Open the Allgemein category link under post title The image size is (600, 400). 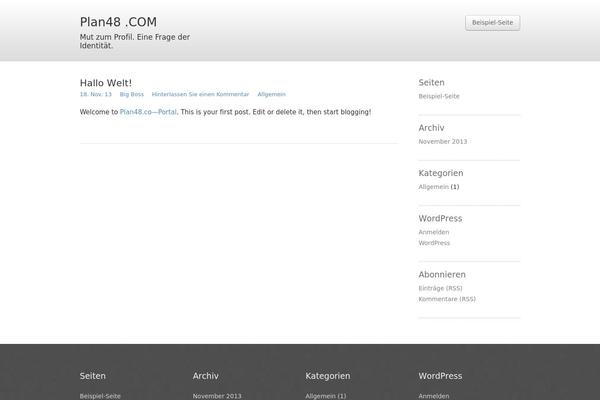click(271, 94)
